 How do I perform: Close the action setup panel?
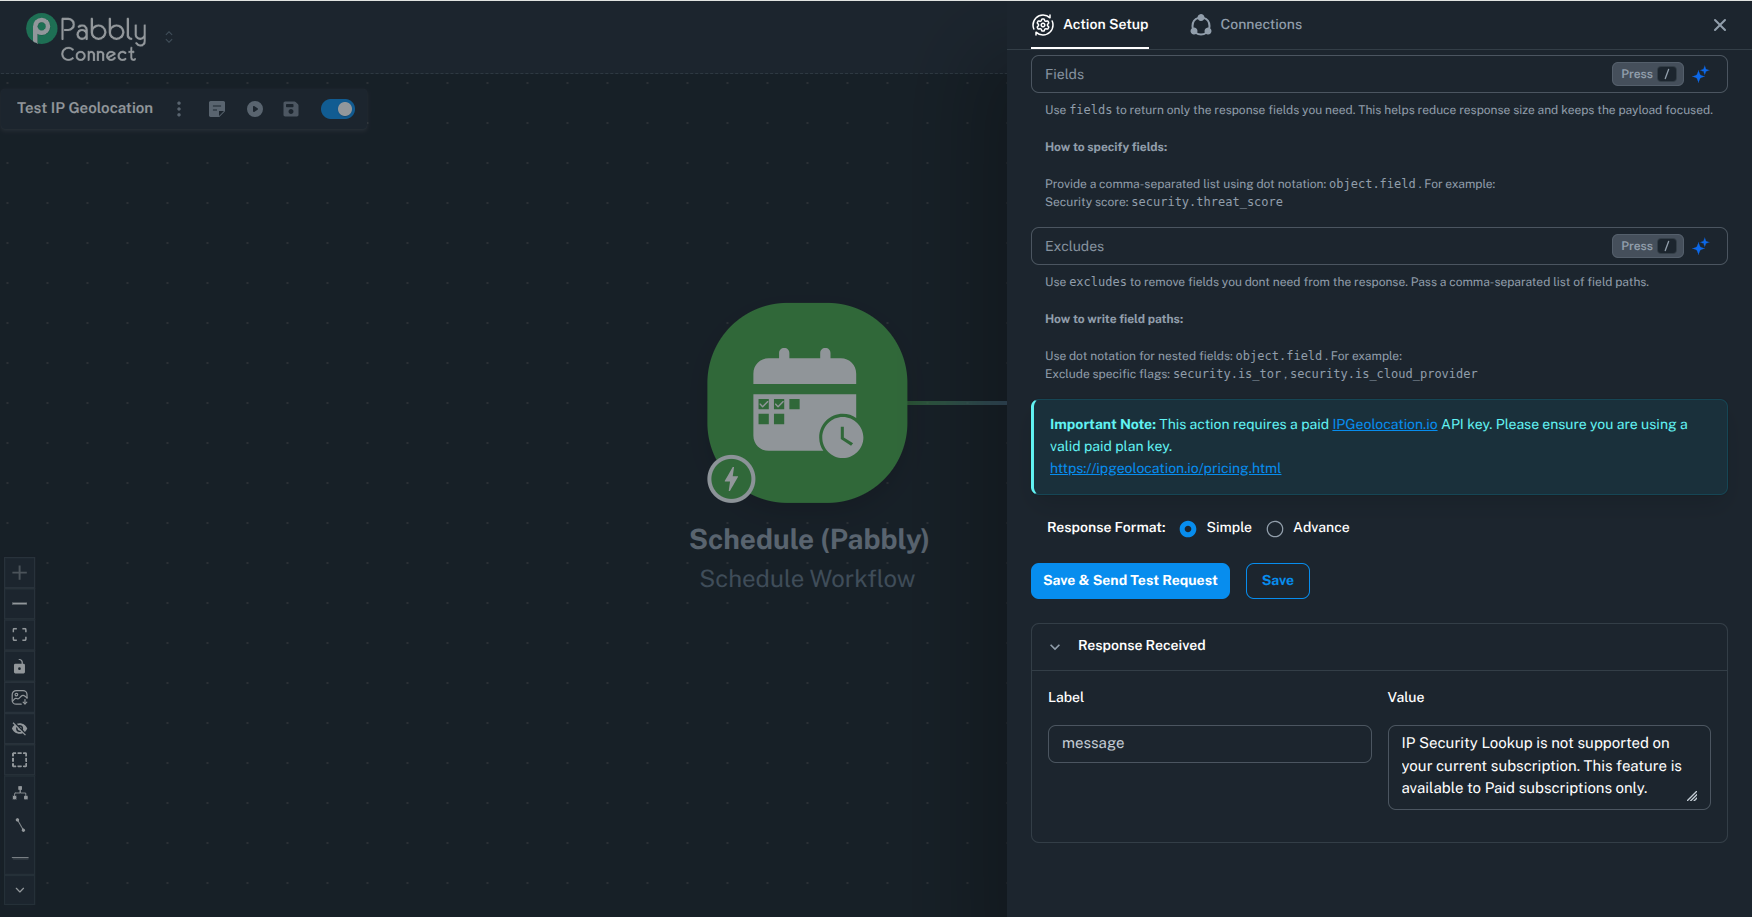pos(1720,25)
